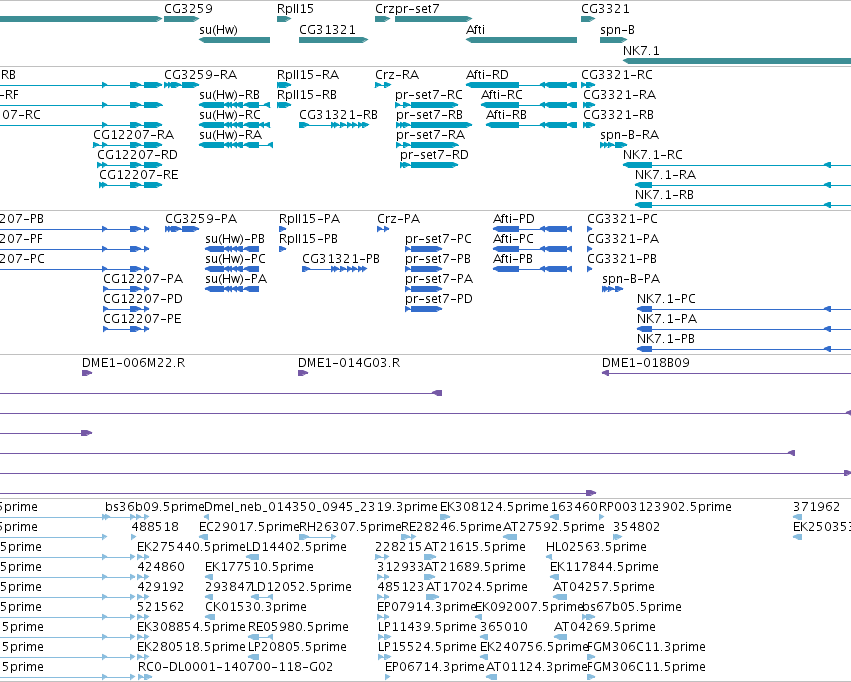Click the RpII15-RA transcript label
The image size is (851, 682).
pos(308,75)
